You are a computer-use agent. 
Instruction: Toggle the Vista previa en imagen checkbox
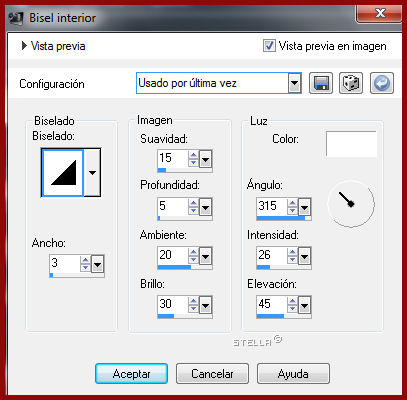(x=269, y=46)
